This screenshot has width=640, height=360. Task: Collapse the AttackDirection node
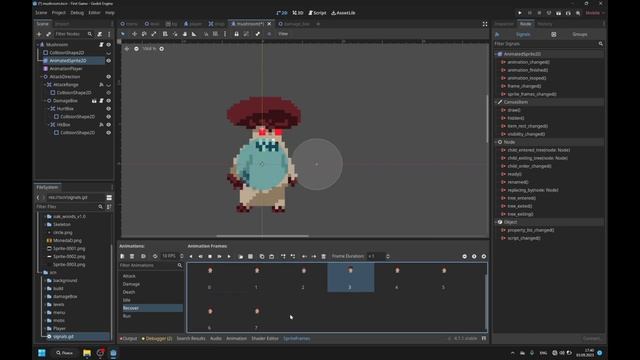(41, 76)
